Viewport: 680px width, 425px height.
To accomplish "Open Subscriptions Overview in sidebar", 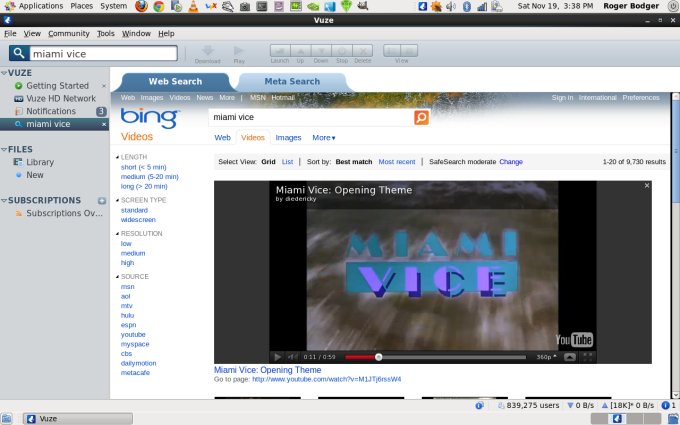I will click(64, 213).
